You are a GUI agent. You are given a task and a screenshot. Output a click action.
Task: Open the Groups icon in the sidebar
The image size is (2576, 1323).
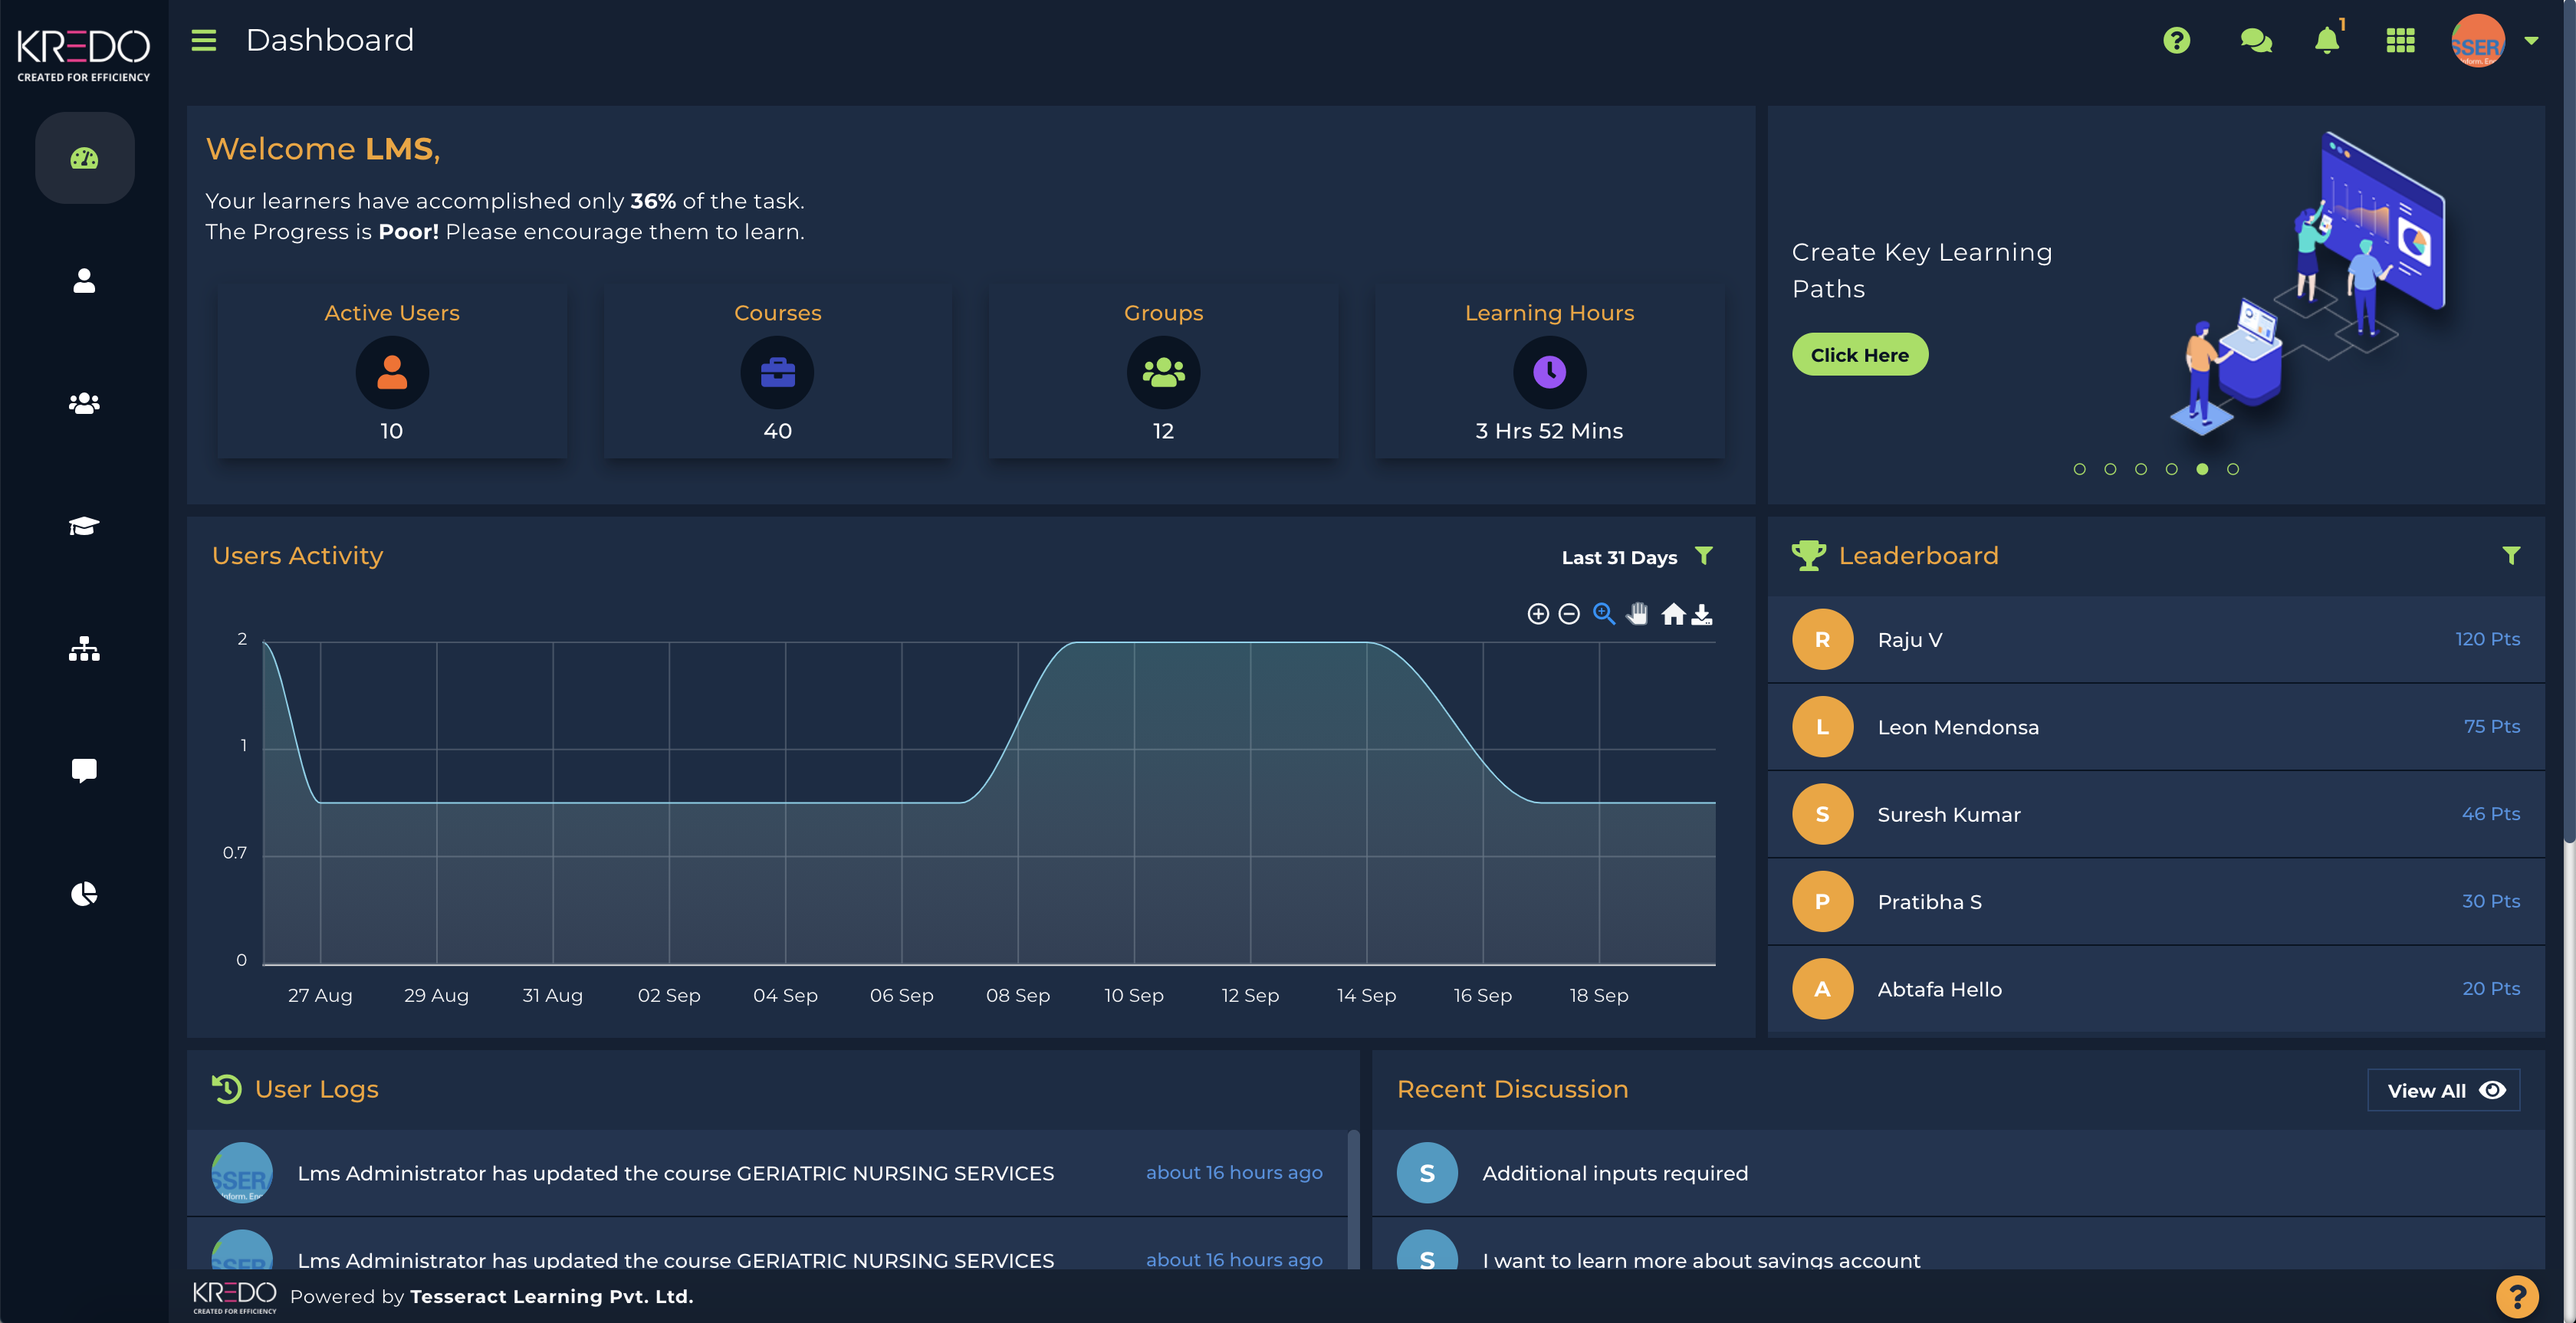coord(84,403)
